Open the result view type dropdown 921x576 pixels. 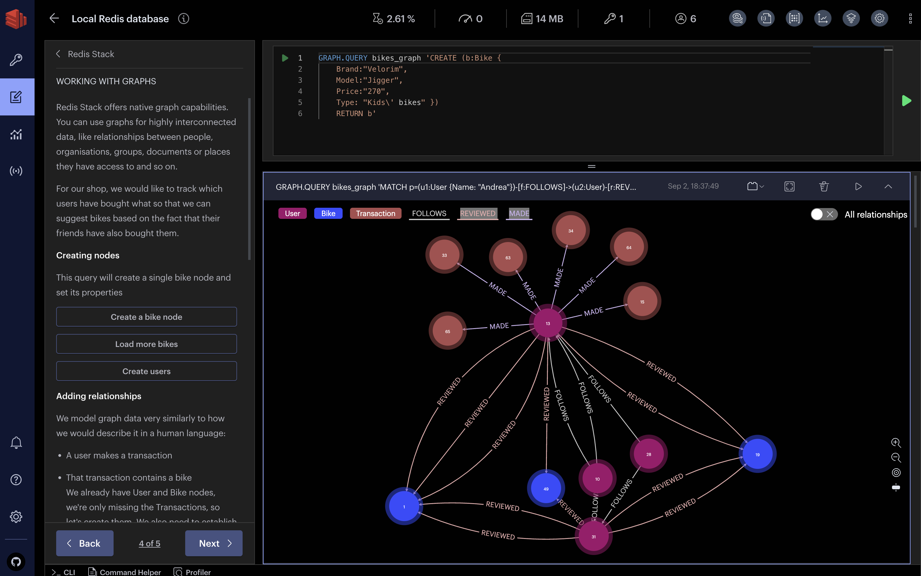click(755, 187)
